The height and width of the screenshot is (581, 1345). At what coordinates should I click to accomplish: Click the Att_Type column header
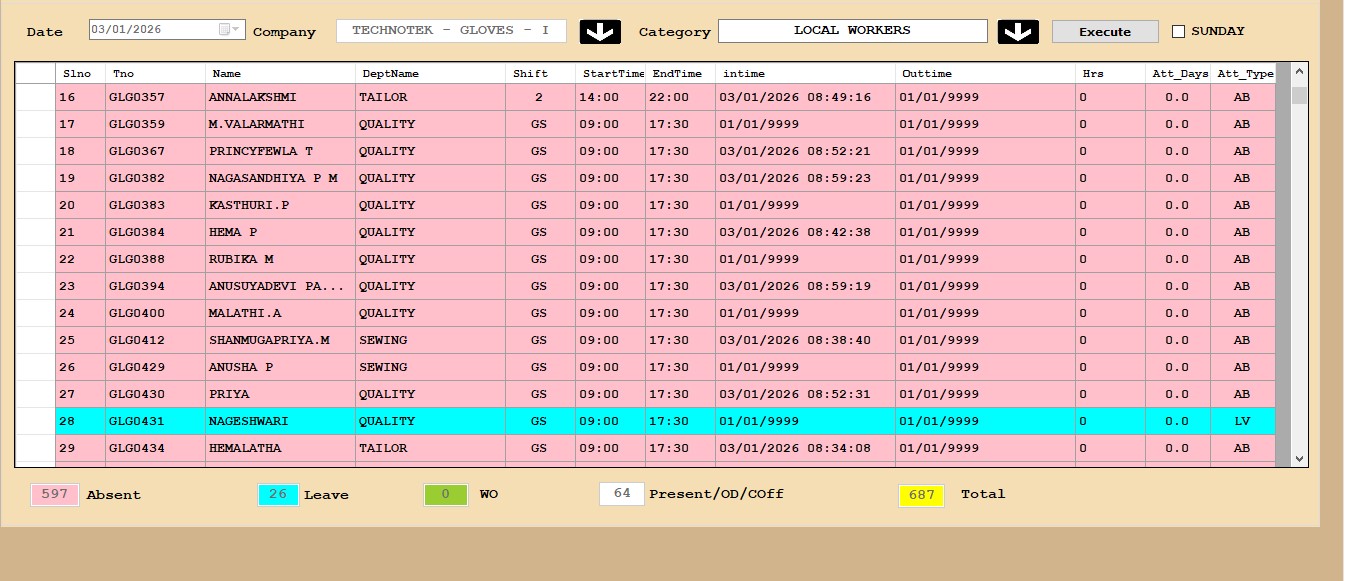1244,73
